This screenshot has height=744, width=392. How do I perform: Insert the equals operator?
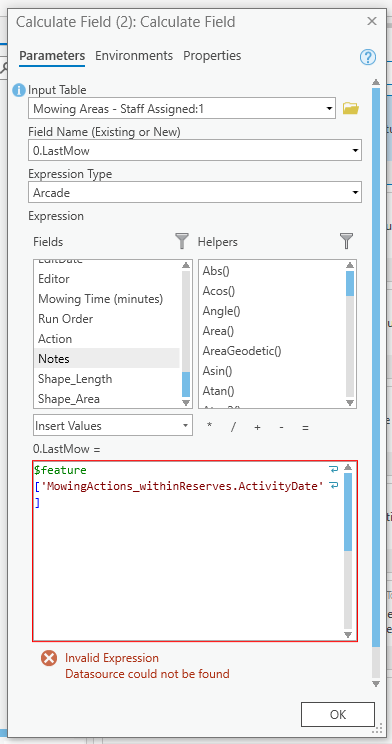click(x=305, y=427)
